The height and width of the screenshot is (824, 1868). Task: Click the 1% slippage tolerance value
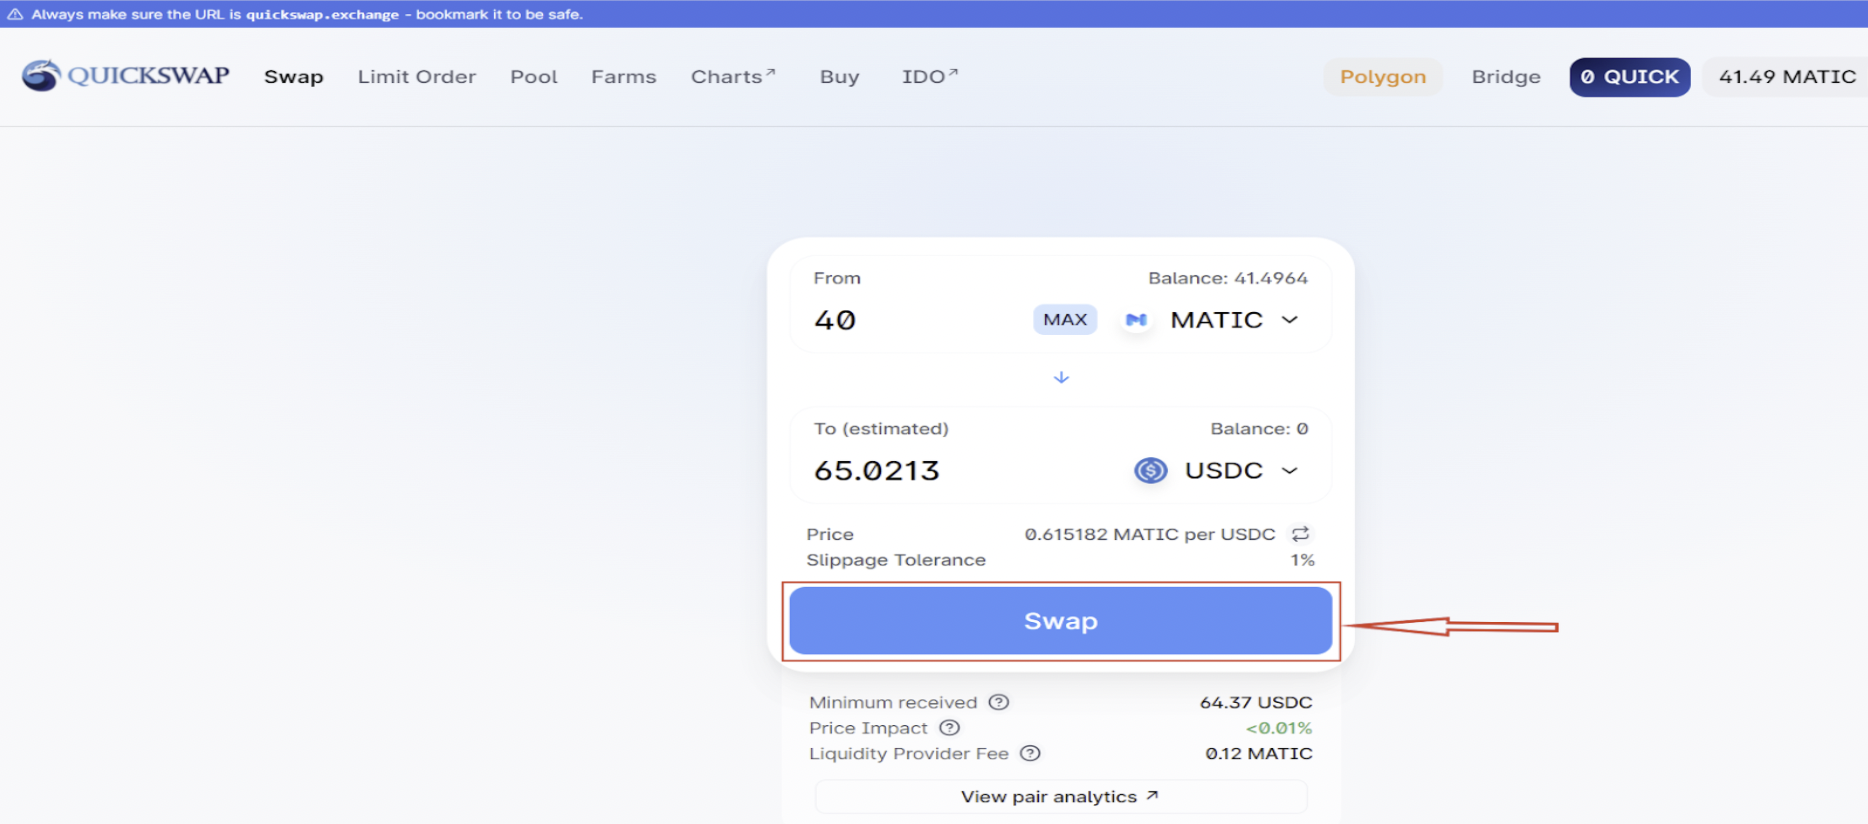(1303, 560)
